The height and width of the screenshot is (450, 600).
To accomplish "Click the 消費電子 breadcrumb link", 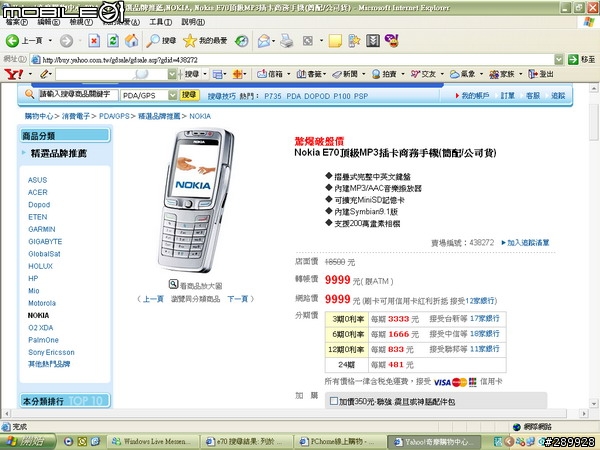I will click(x=76, y=116).
